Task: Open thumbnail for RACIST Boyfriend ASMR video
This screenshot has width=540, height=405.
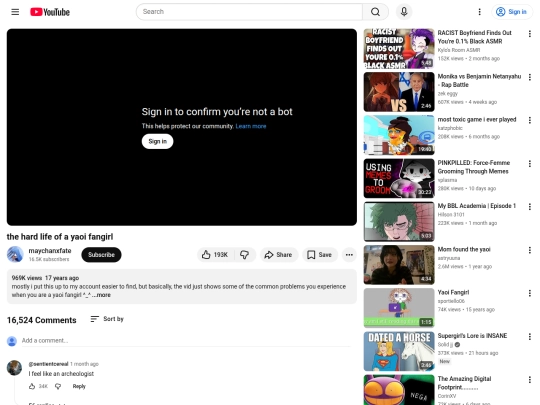Action: 399,49
